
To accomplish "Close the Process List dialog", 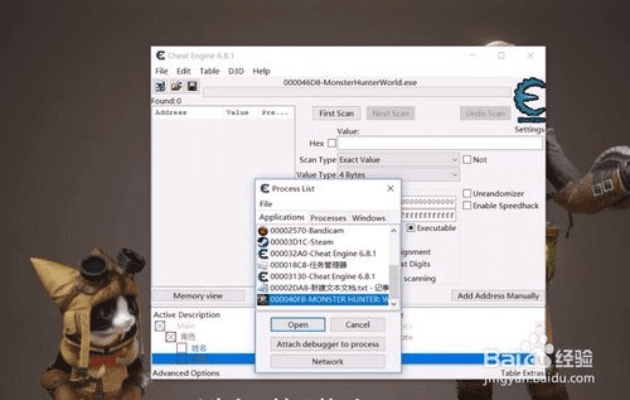I will 389,188.
